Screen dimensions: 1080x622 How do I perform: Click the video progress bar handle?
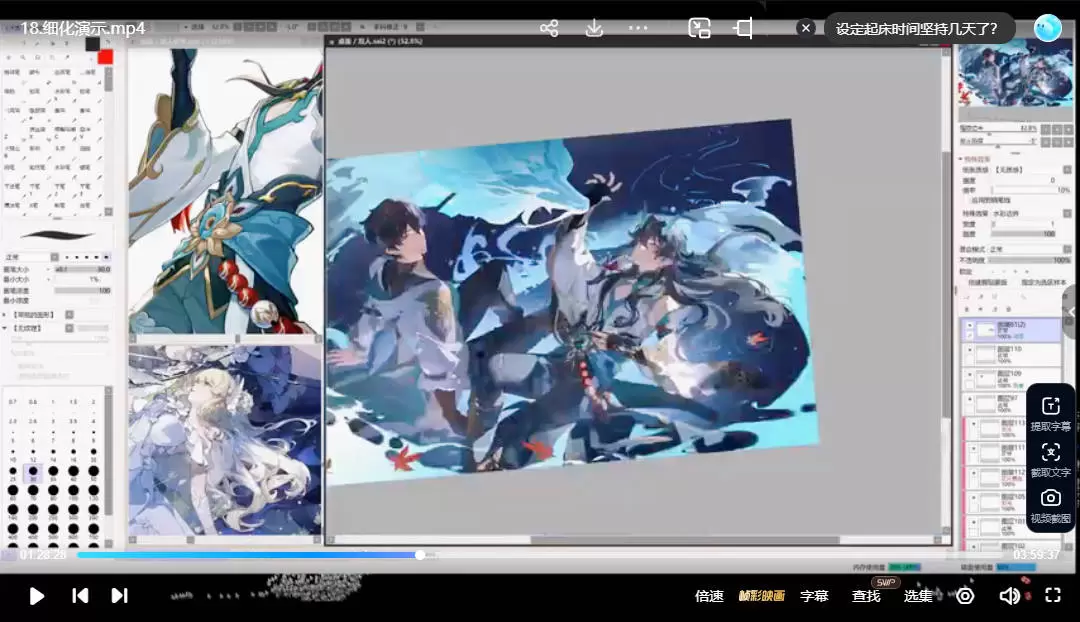click(420, 555)
